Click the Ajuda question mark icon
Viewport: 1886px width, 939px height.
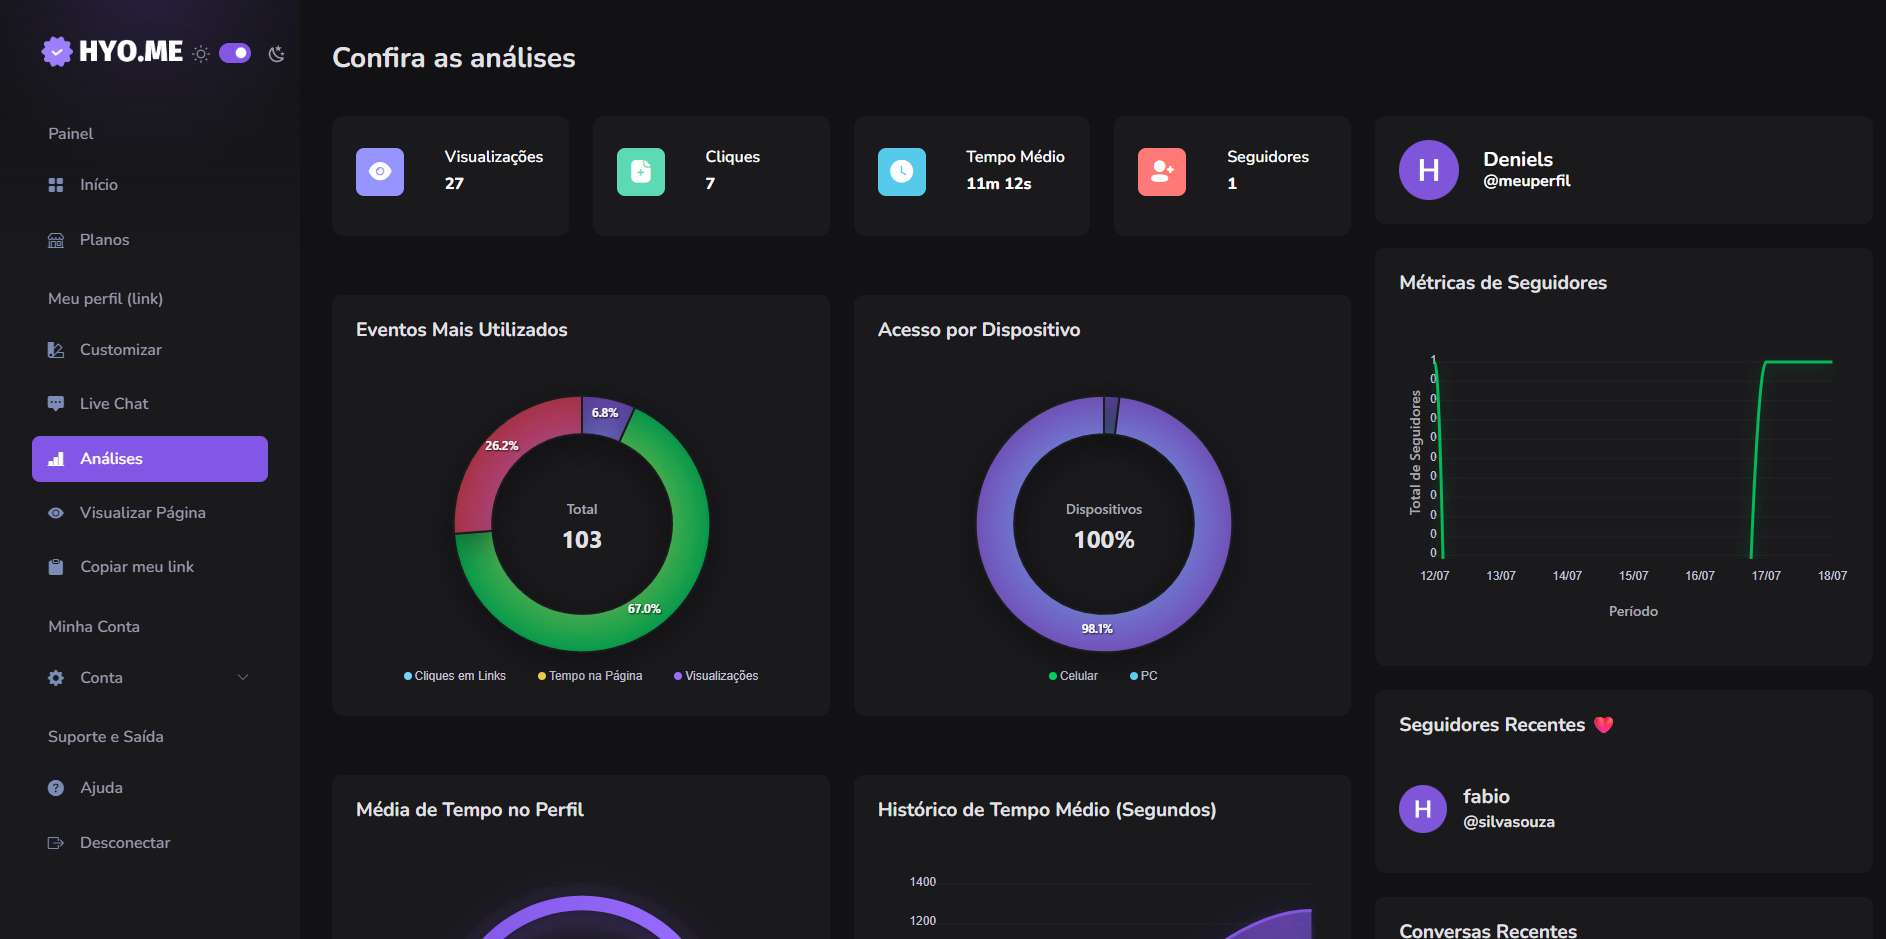56,788
